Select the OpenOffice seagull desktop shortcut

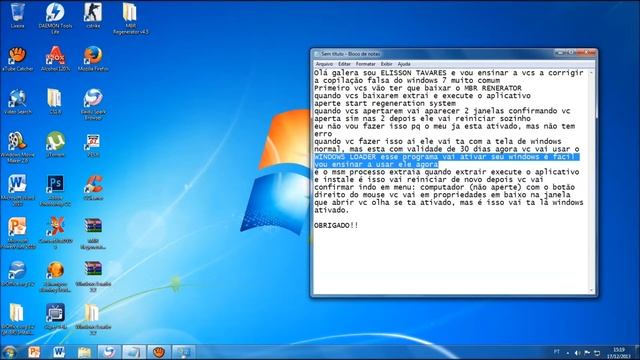click(x=17, y=273)
